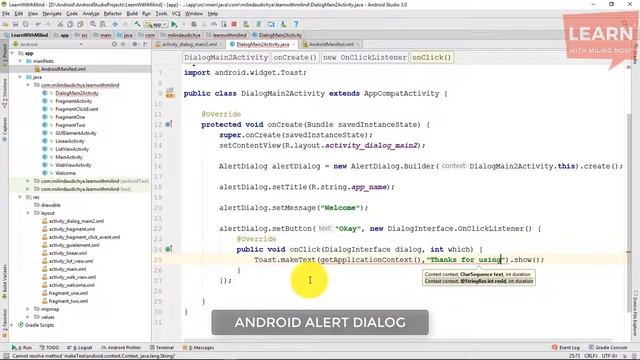
Task: Click the Project Structure toolbar icon
Action: coord(271,24)
